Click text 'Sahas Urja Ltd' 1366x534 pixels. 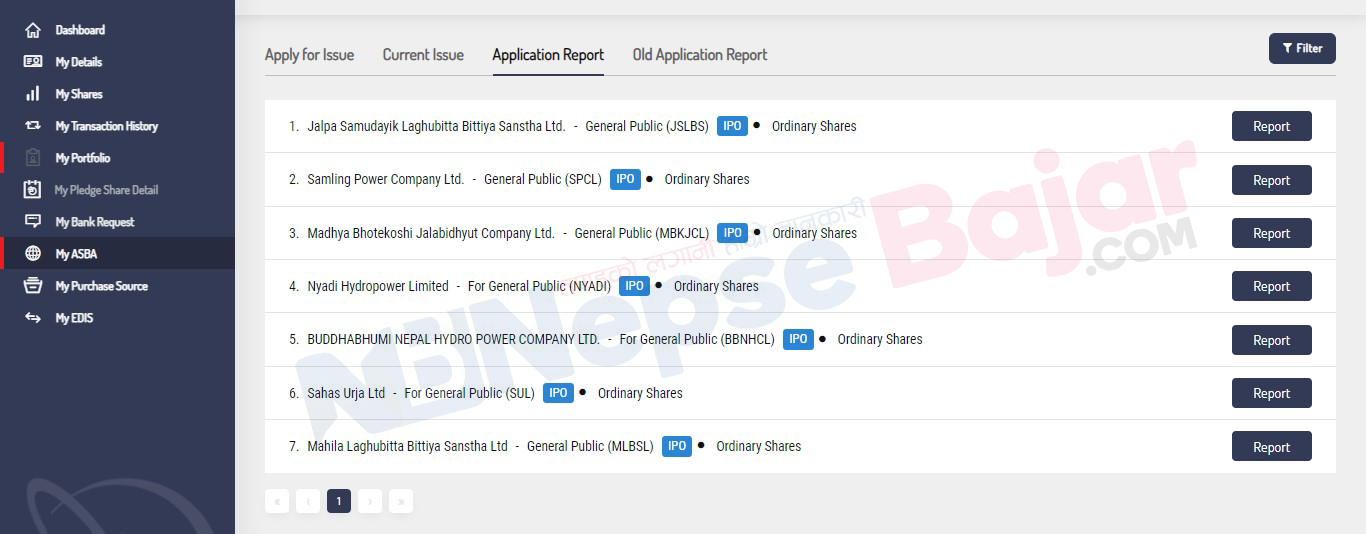tap(346, 393)
